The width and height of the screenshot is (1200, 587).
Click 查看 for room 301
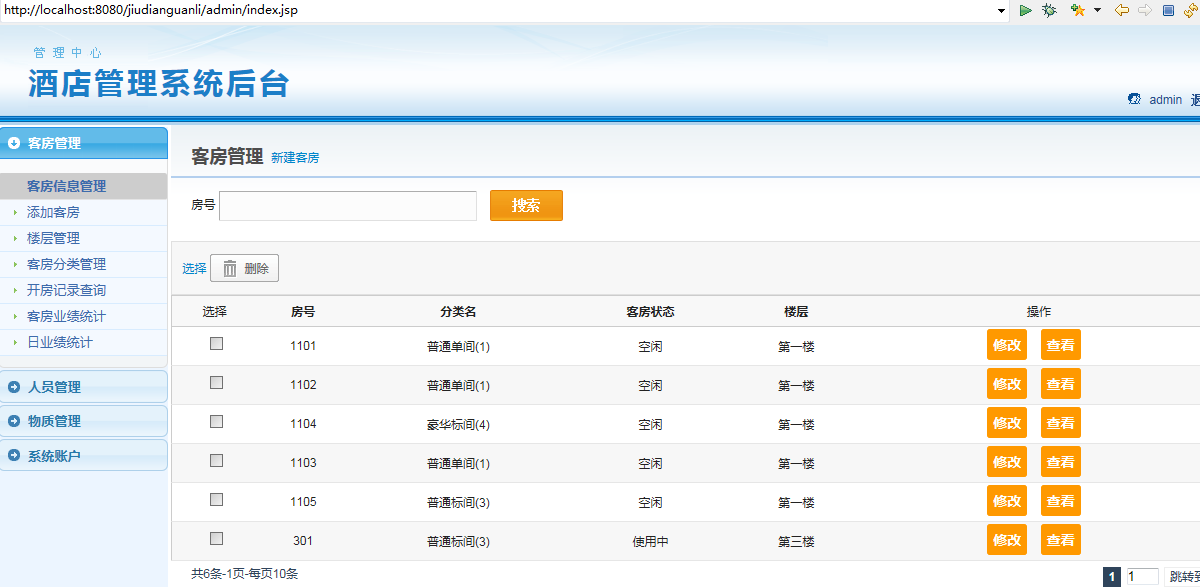pyautogui.click(x=1061, y=540)
